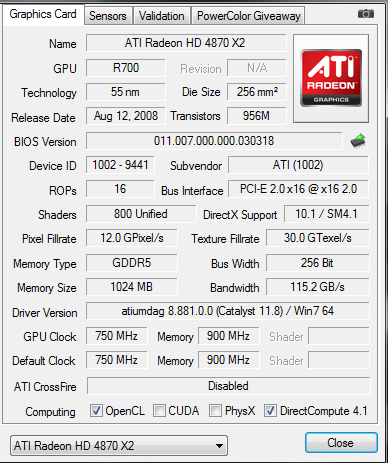388x463 pixels.
Task: Toggle the OpenCL checkbox
Action: [96, 411]
